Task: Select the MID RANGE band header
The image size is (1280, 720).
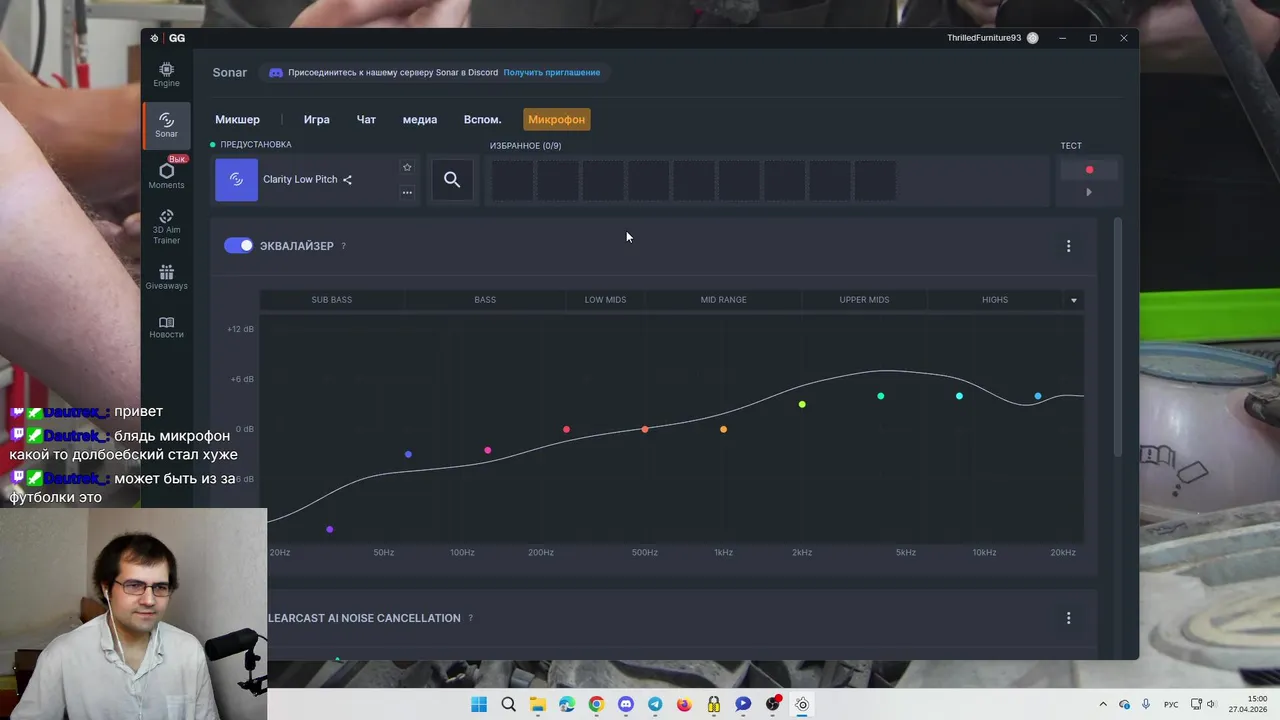Action: (x=723, y=300)
